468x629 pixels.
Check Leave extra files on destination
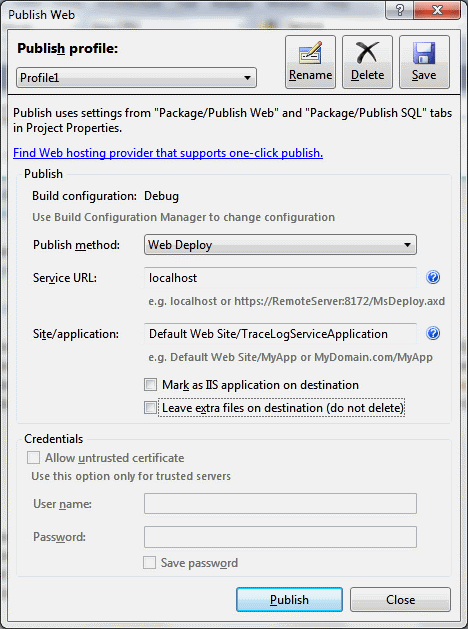[x=150, y=408]
